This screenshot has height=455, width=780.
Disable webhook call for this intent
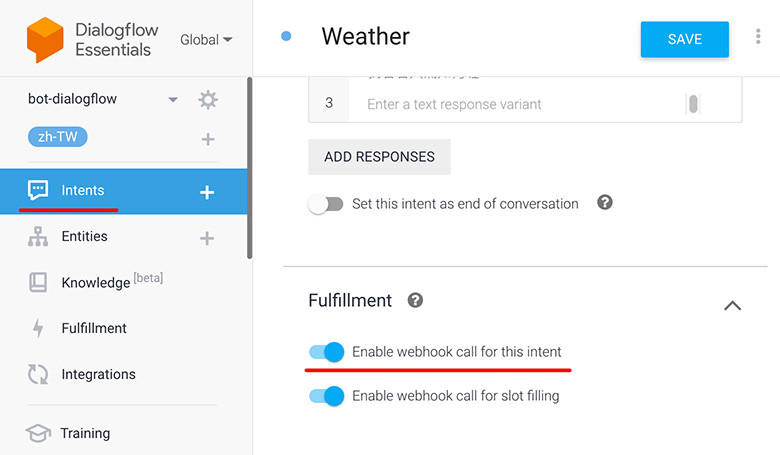point(327,352)
